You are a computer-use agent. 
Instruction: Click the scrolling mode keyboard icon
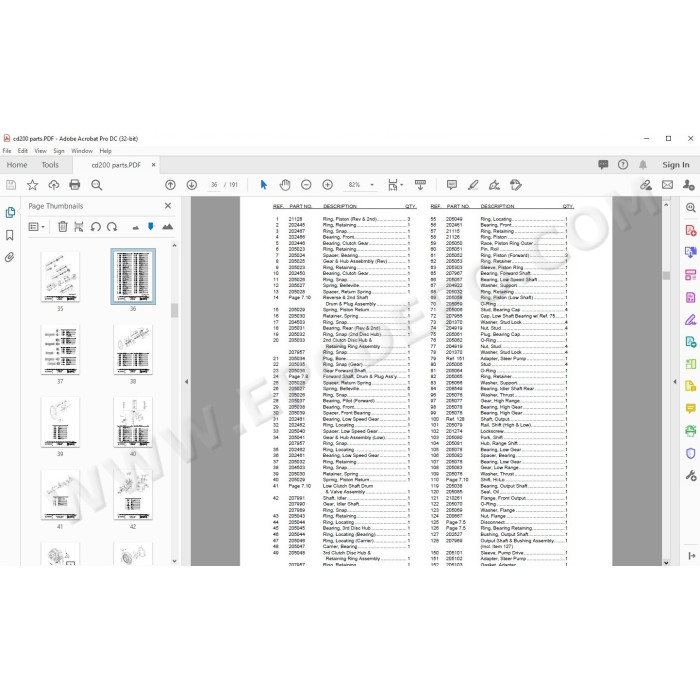click(x=420, y=185)
